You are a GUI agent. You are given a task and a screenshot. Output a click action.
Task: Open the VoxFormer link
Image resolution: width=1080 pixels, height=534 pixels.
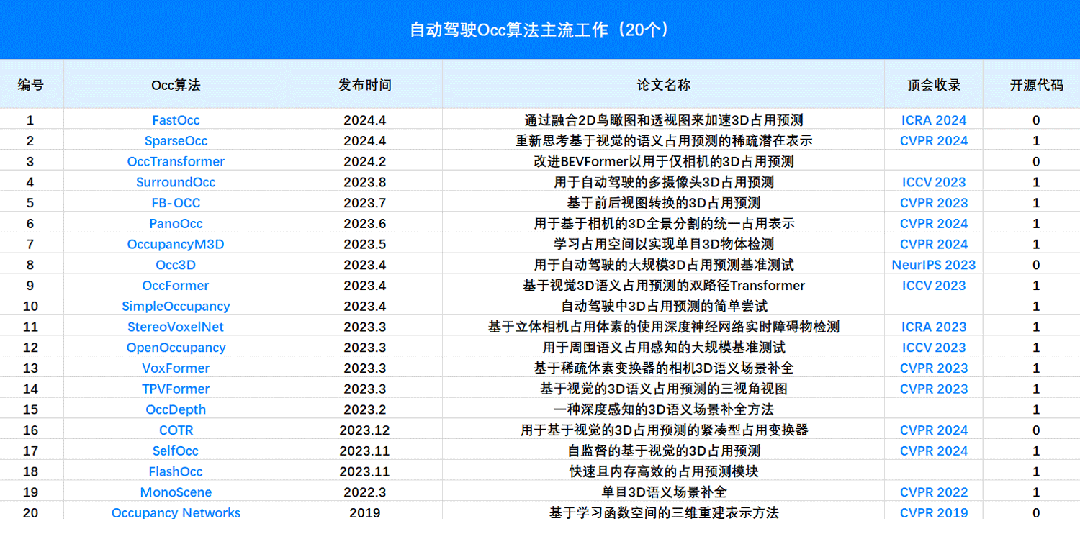click(x=176, y=369)
